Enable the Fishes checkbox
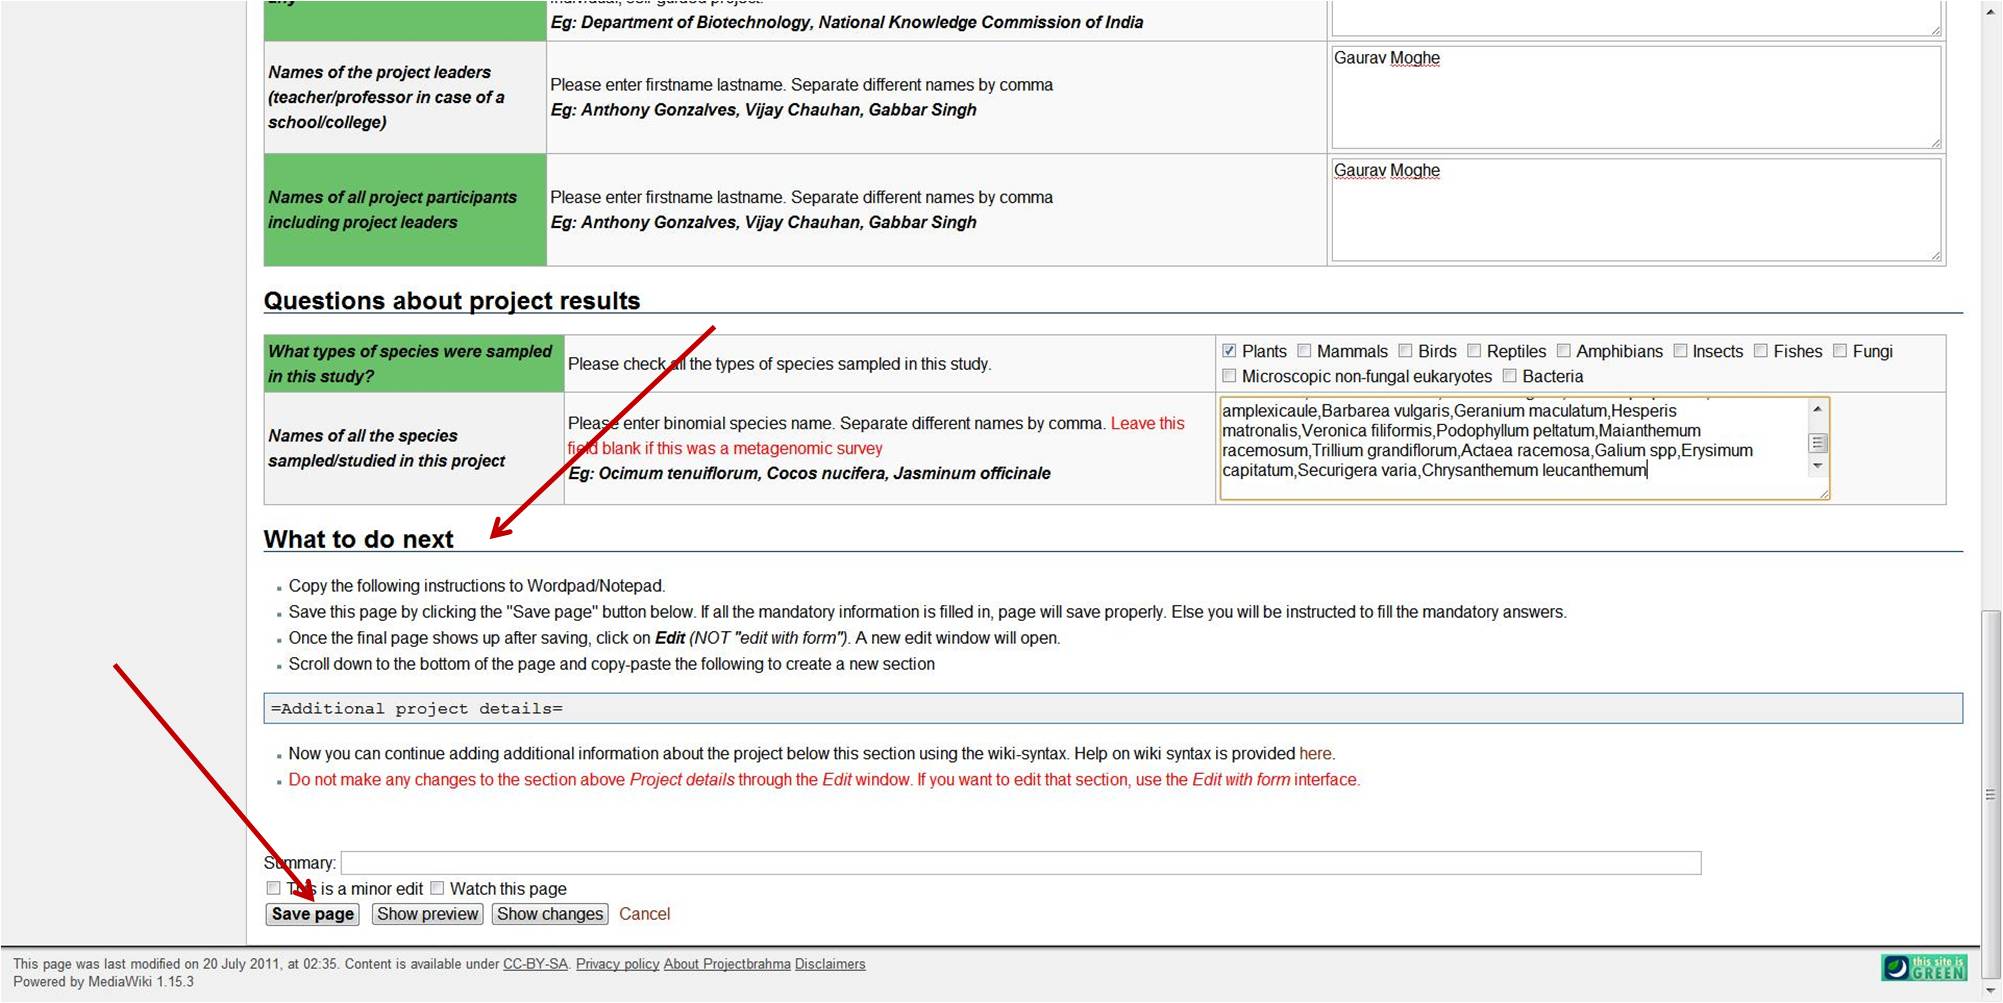The image size is (2003, 1003). (1761, 351)
